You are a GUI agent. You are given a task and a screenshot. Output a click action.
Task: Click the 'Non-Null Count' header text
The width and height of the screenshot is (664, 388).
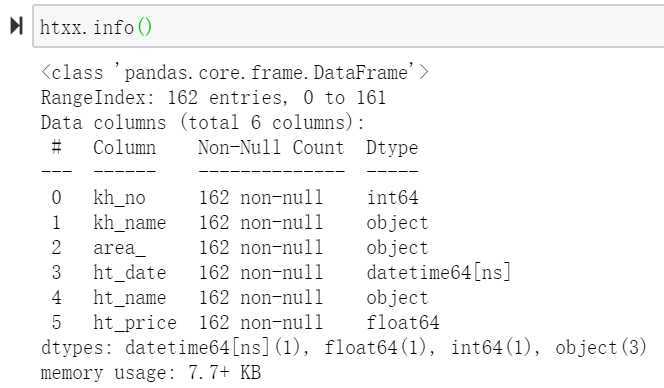271,147
